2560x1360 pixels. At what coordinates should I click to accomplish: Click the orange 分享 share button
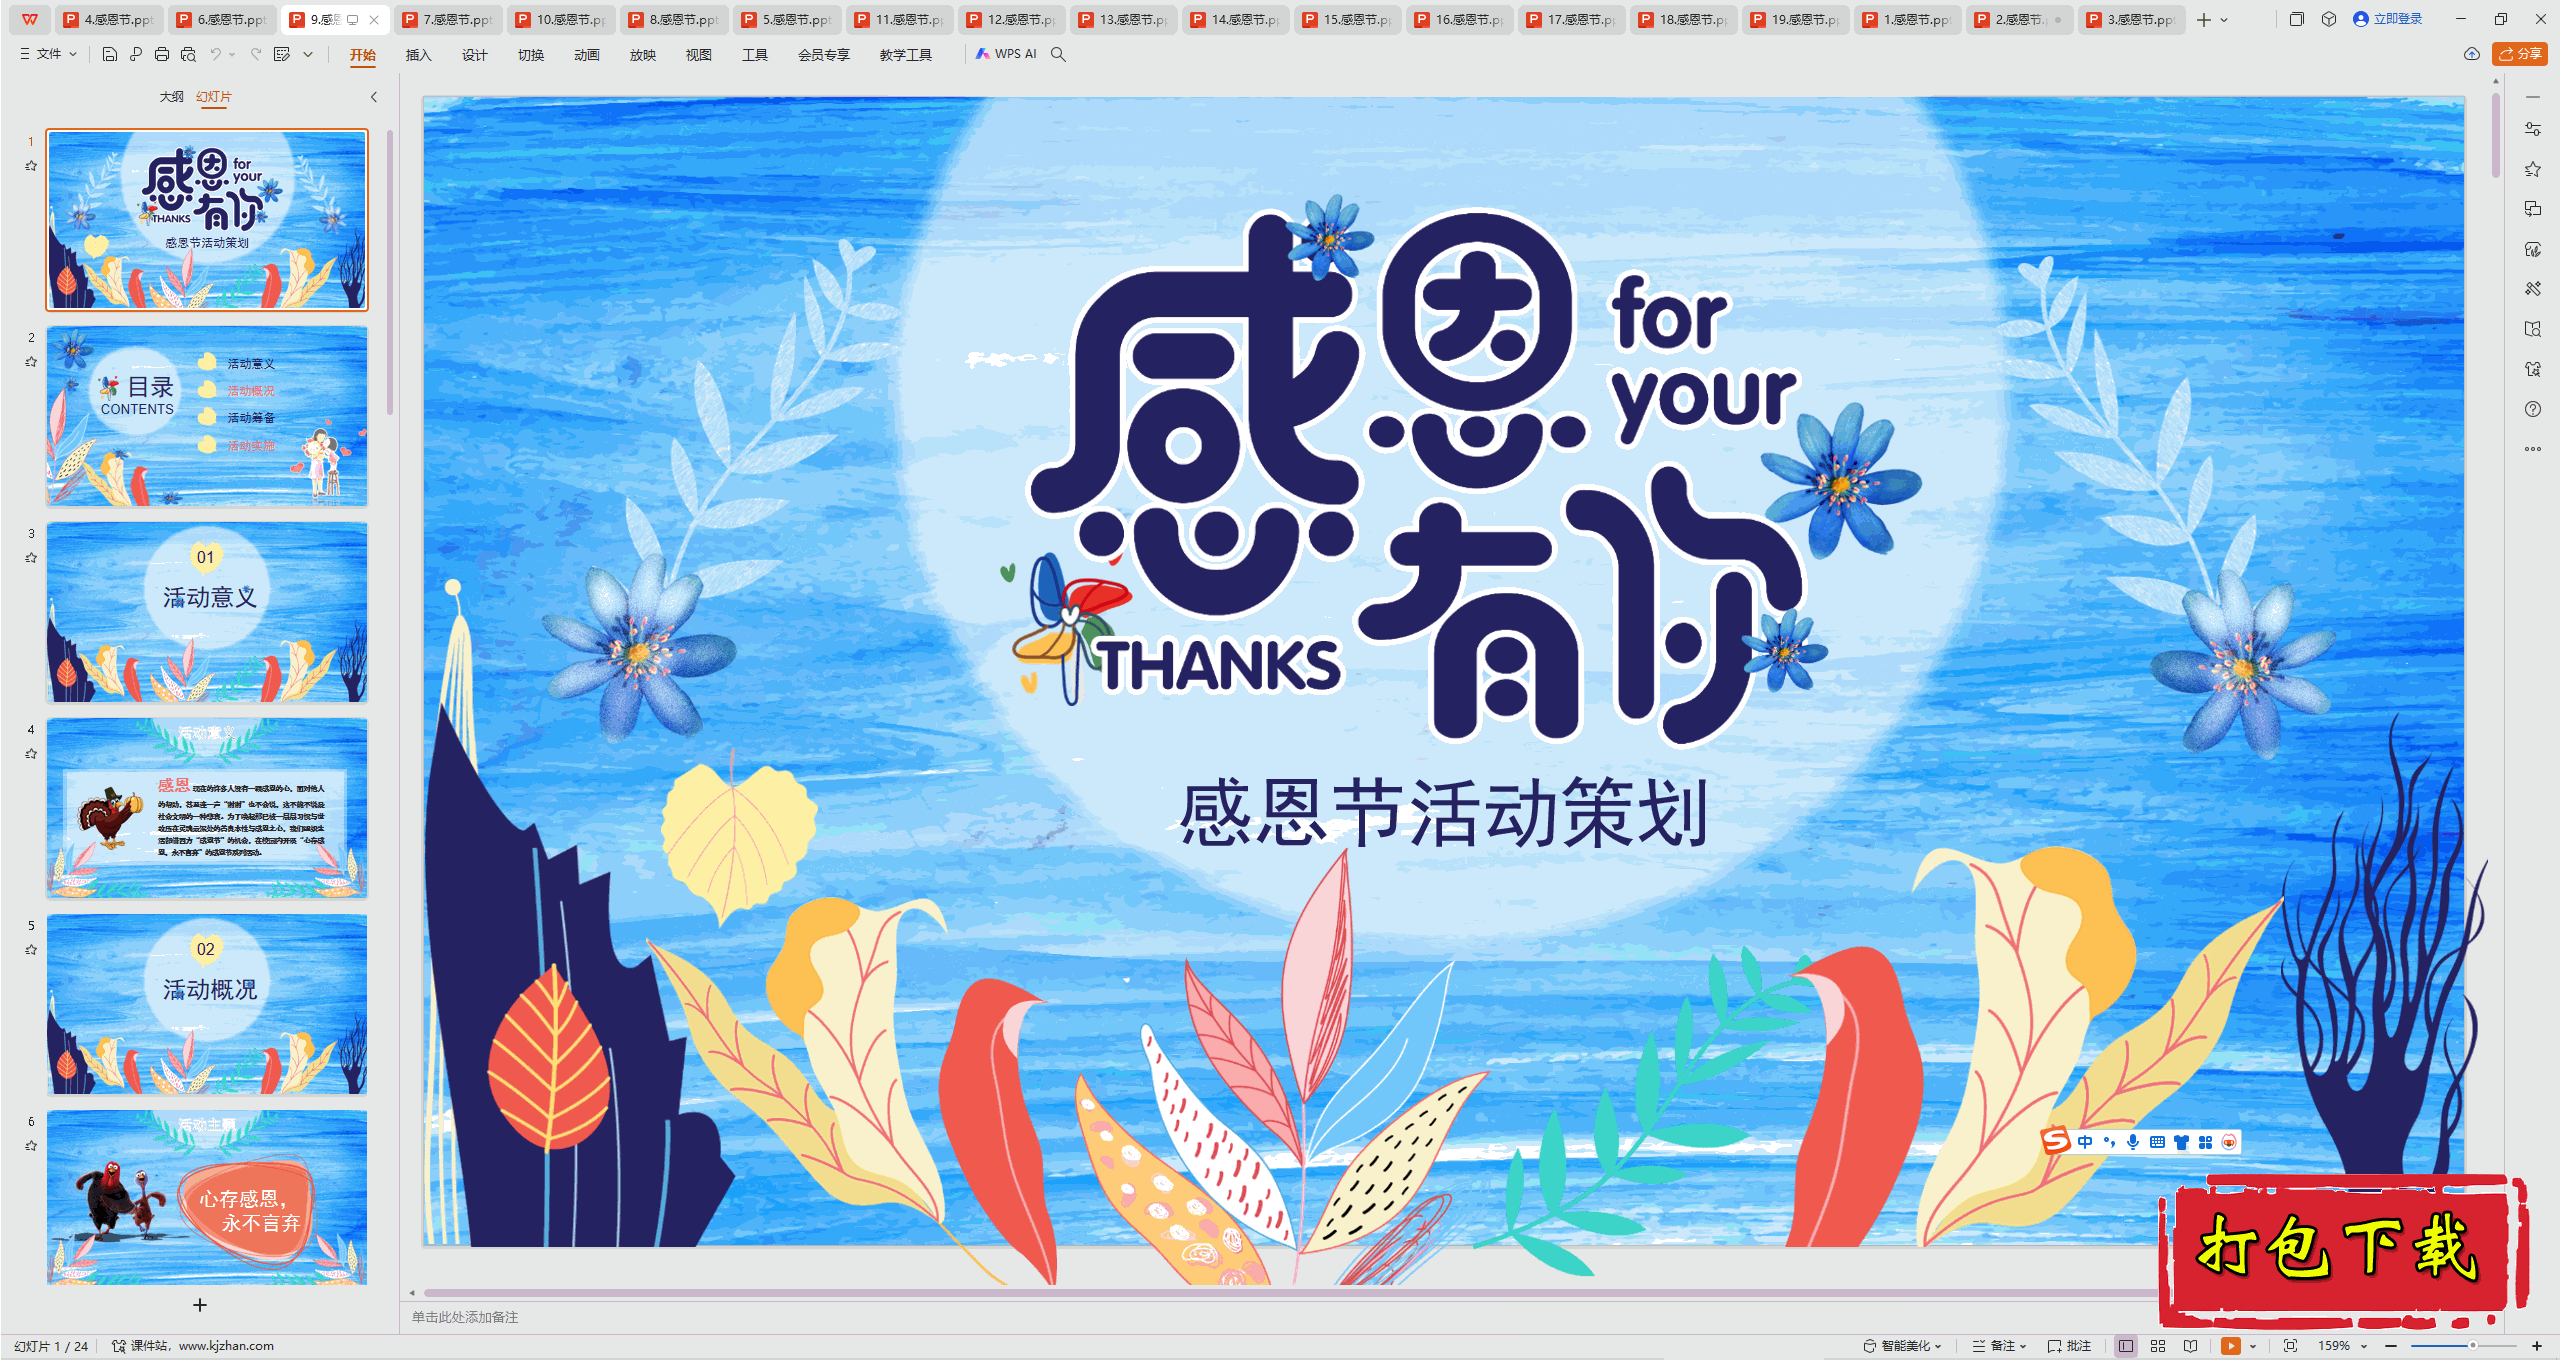(2520, 54)
